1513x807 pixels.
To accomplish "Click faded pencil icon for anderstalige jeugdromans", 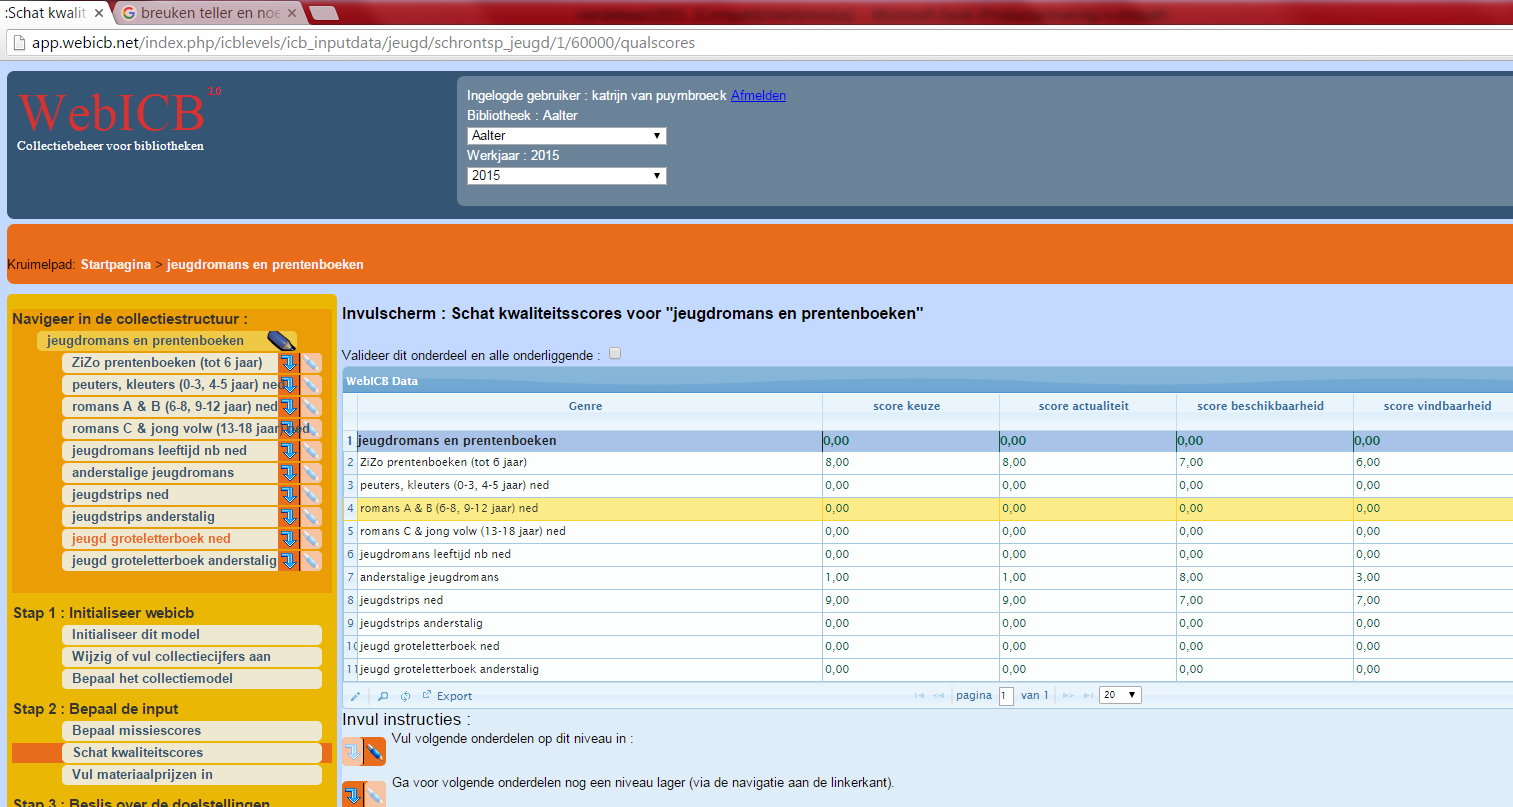I will click(x=311, y=473).
